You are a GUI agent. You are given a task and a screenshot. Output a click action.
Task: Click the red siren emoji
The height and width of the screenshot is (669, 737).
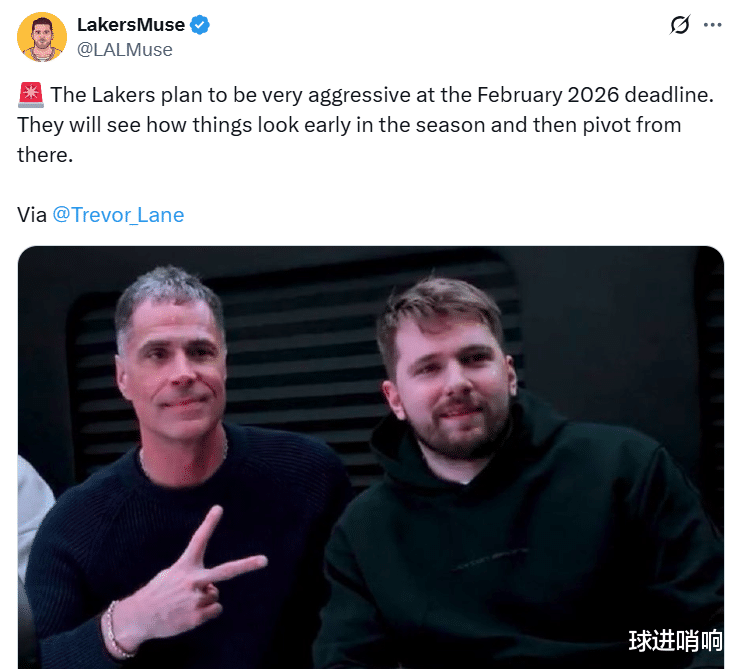tap(31, 95)
